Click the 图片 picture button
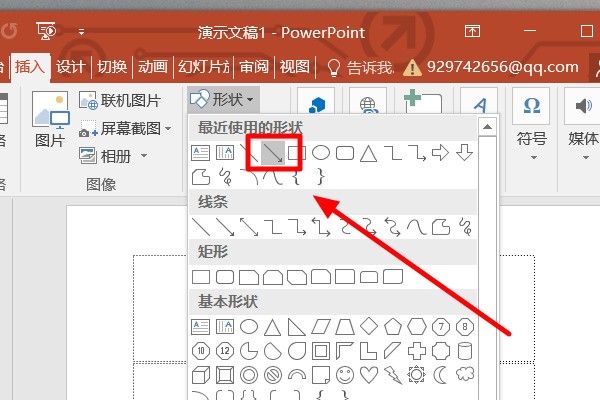The height and width of the screenshot is (400, 600). pos(49,120)
